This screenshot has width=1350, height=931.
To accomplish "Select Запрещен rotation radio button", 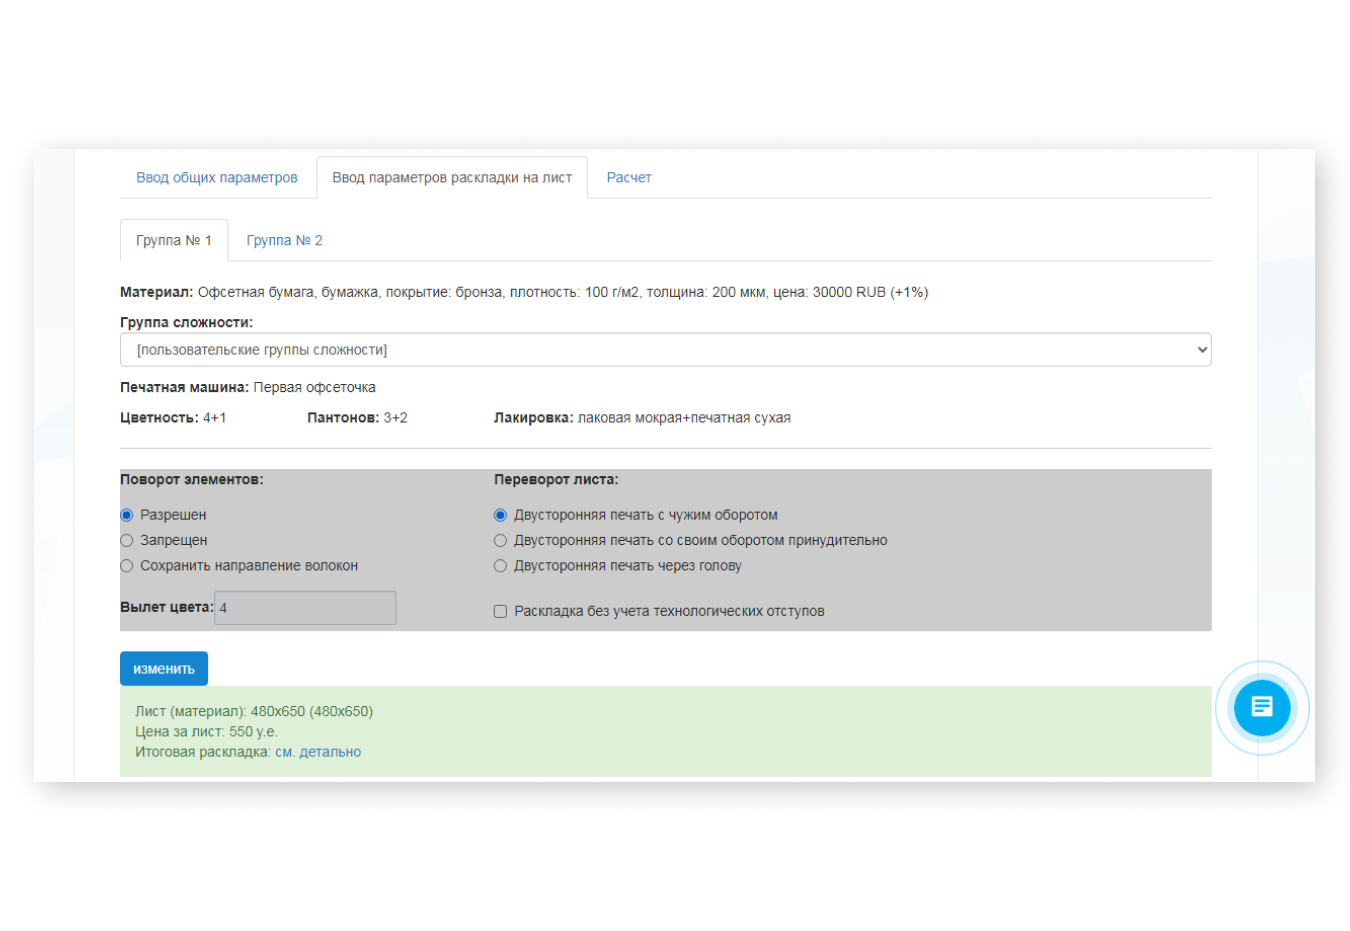I will pos(127,540).
